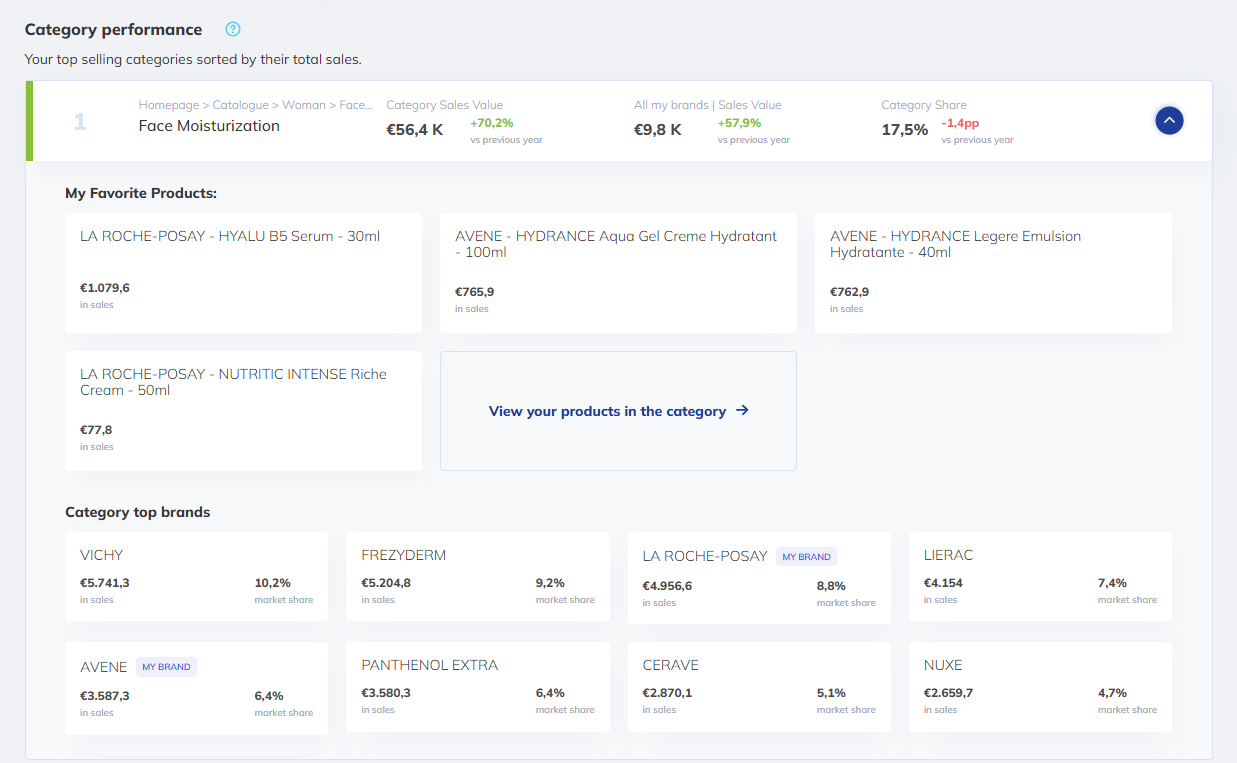Click View your products in the category
This screenshot has width=1237, height=763.
pyautogui.click(x=607, y=411)
